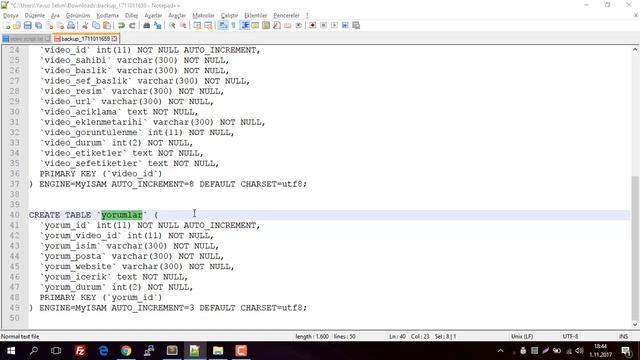Image resolution: width=640 pixels, height=360 pixels.
Task: Open the Görünüm menu
Action: tap(78, 16)
